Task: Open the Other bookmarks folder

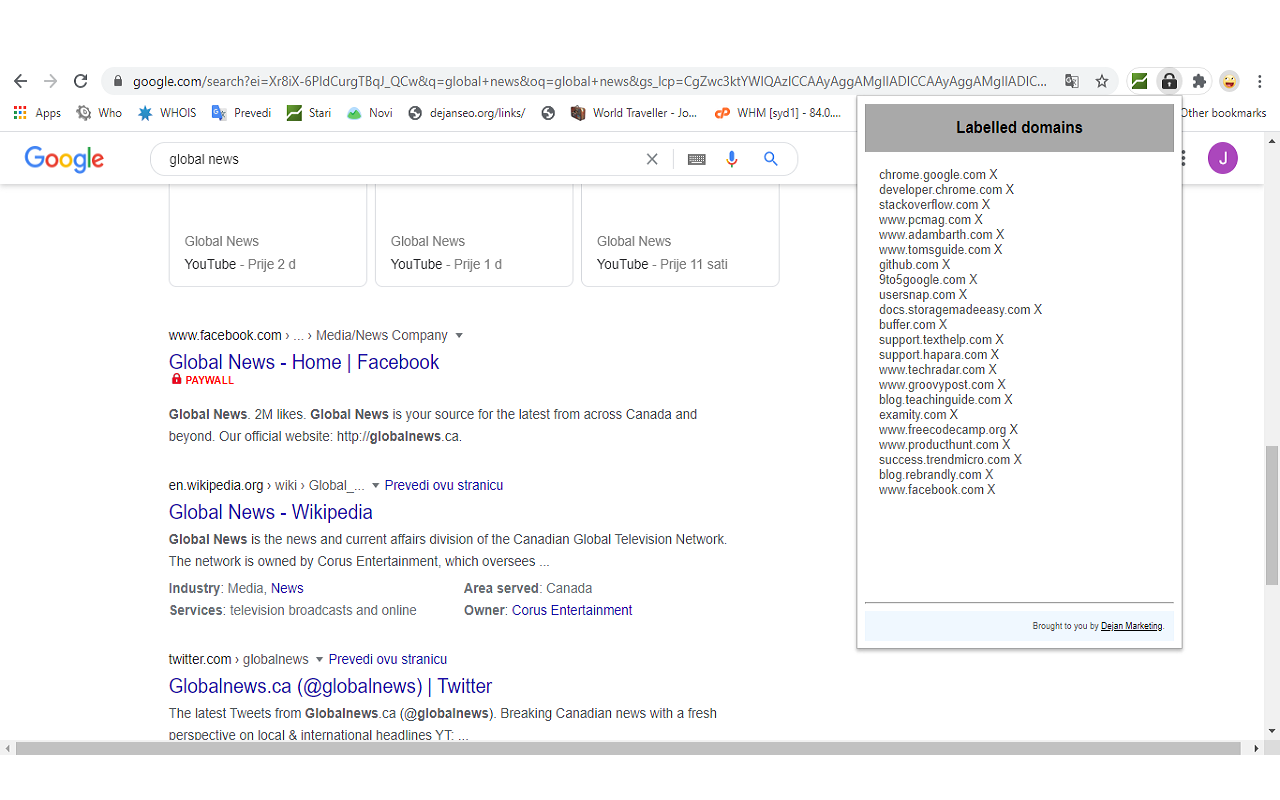Action: (x=1222, y=113)
